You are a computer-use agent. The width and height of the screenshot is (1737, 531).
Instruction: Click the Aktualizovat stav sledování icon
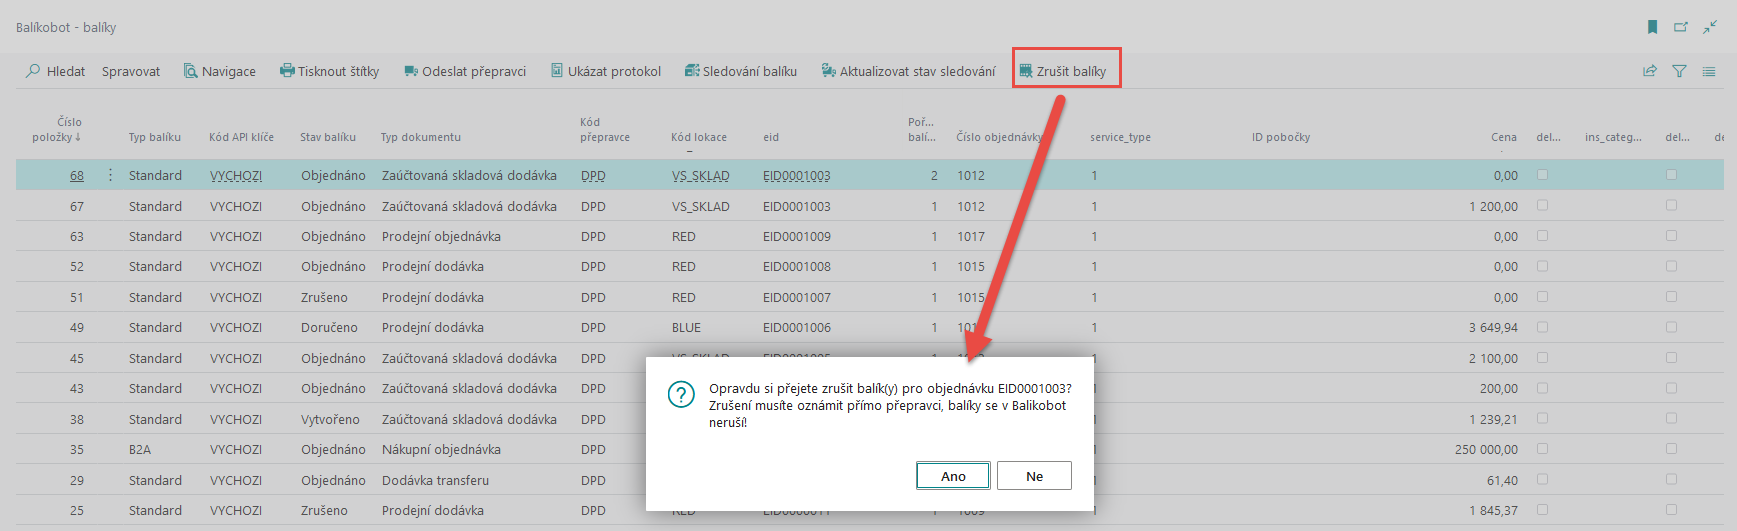pyautogui.click(x=829, y=71)
